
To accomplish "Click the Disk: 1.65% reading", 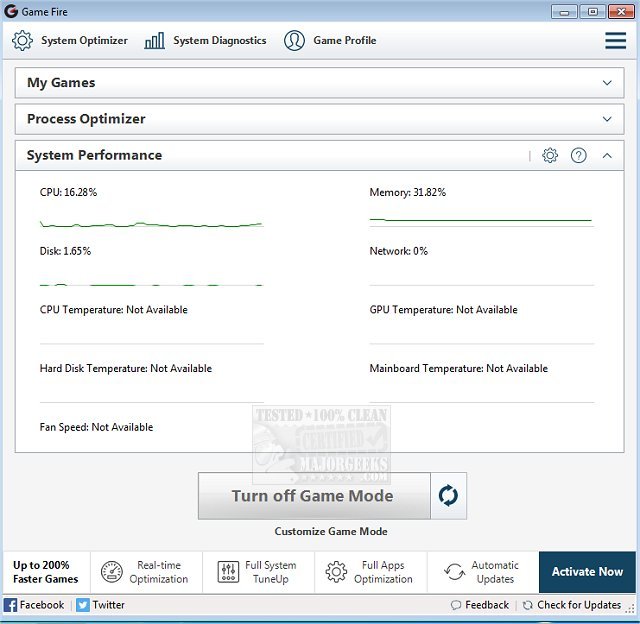I will click(x=65, y=251).
